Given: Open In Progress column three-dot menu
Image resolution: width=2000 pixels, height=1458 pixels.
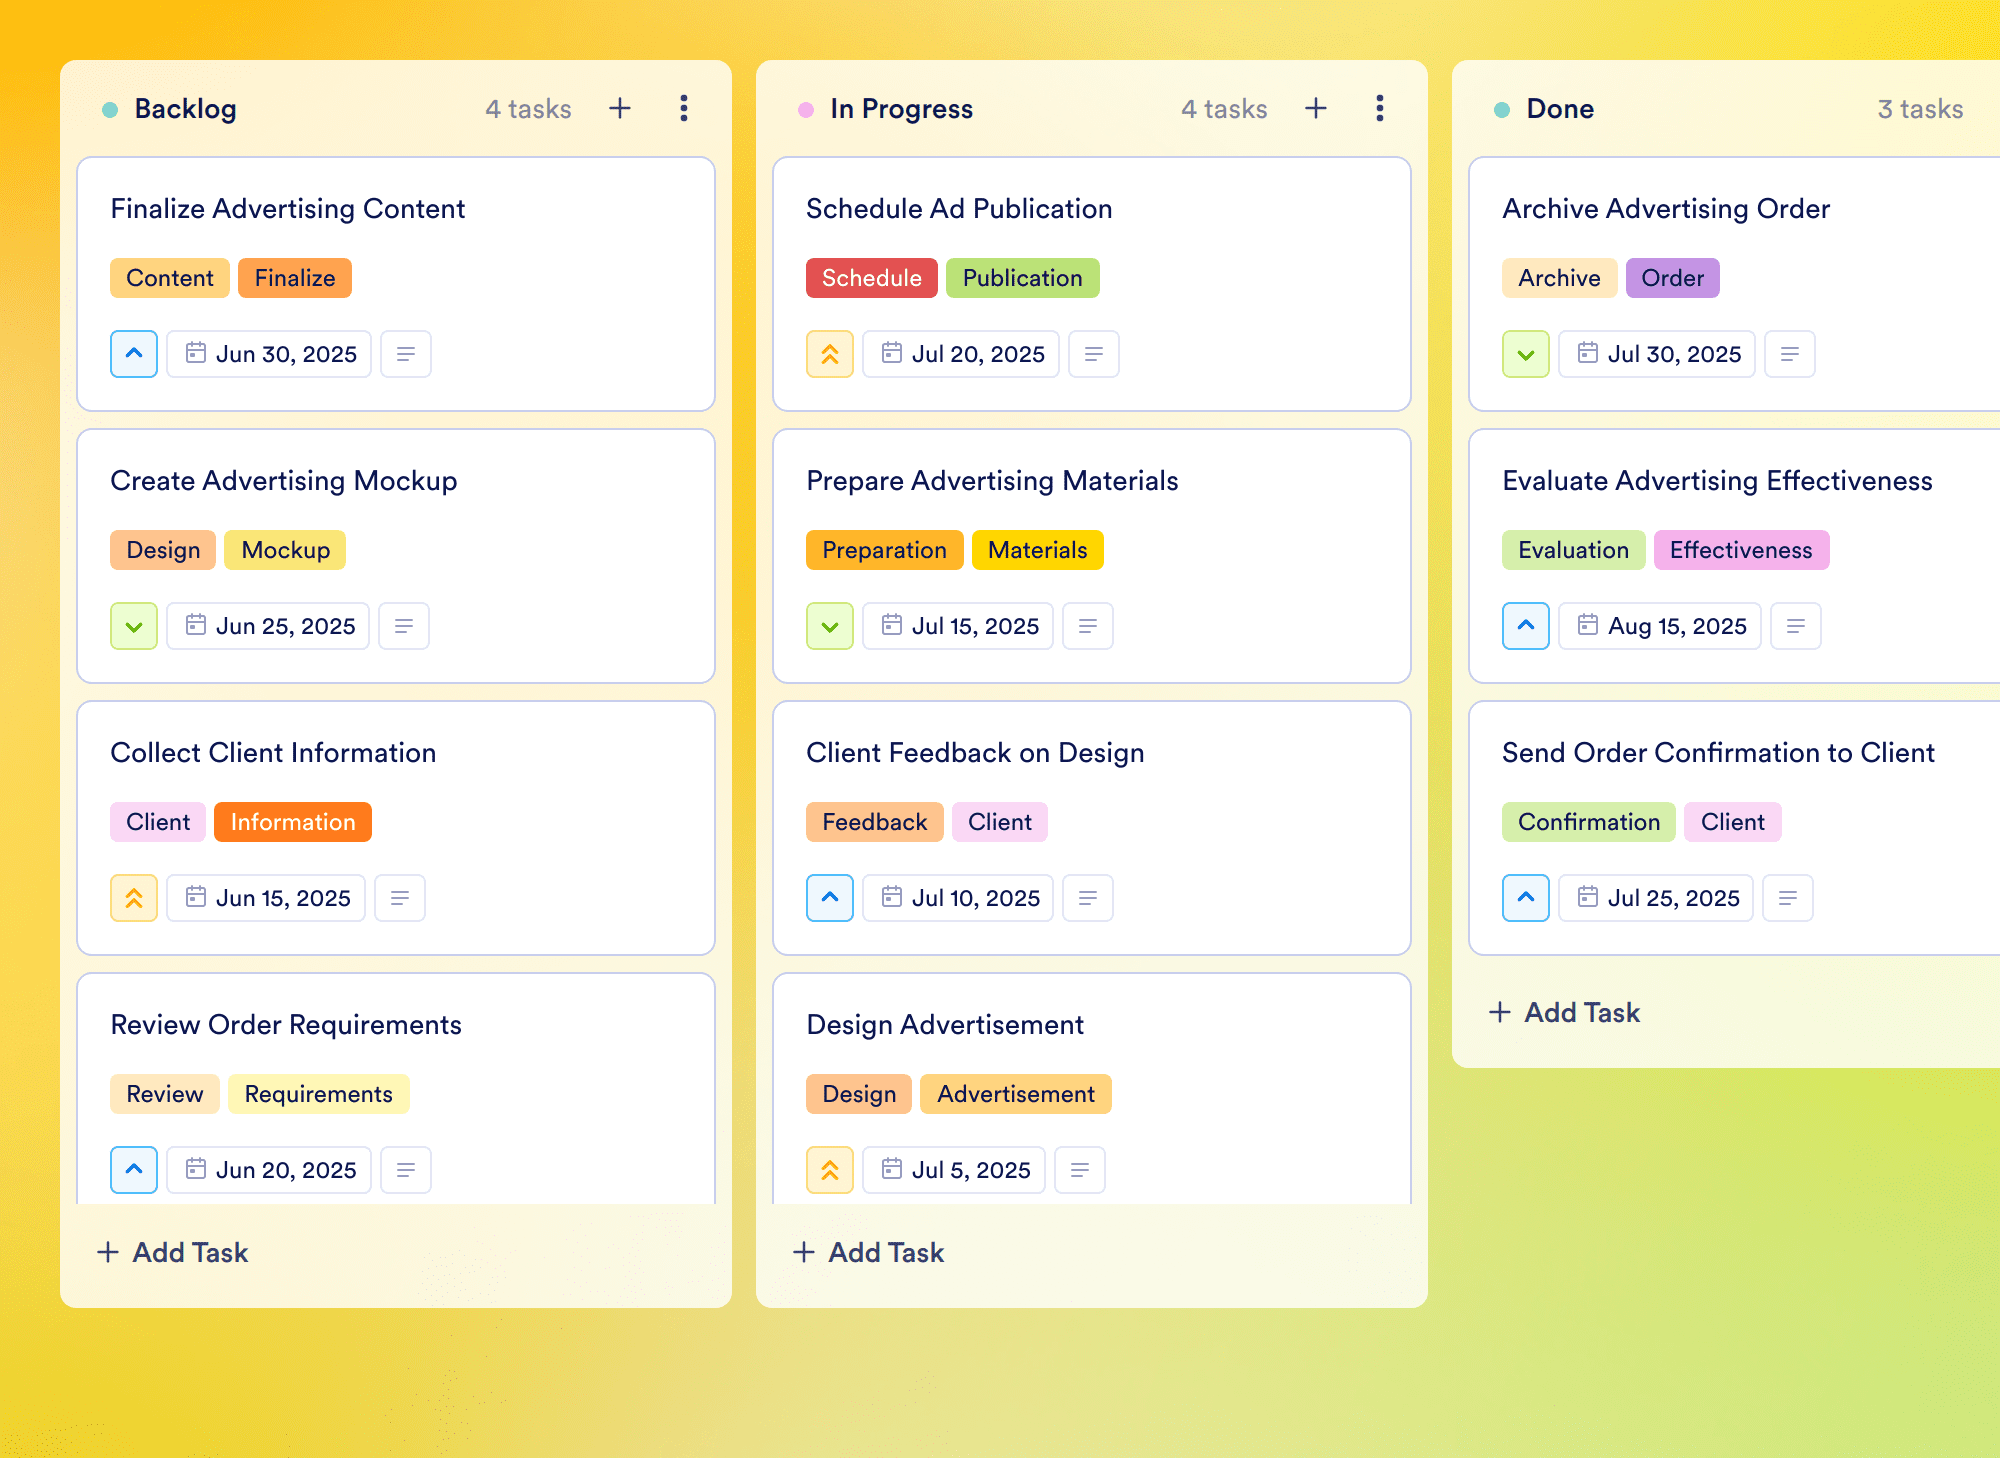Looking at the screenshot, I should [1380, 108].
